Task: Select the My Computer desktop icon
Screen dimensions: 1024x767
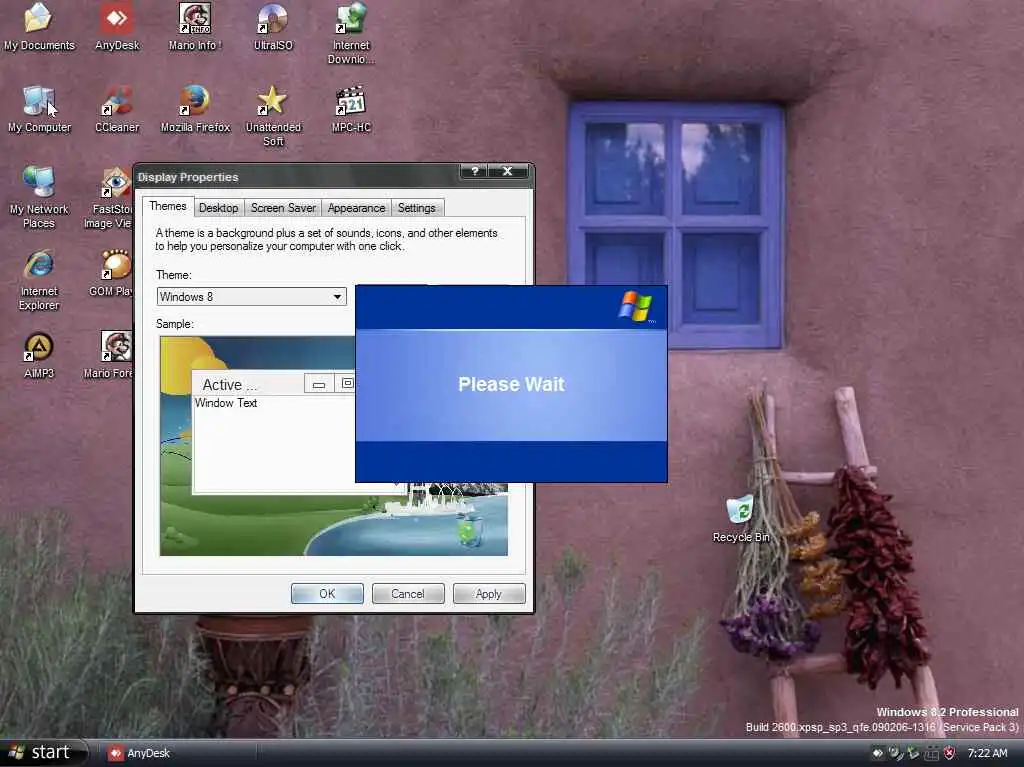Action: [x=39, y=108]
